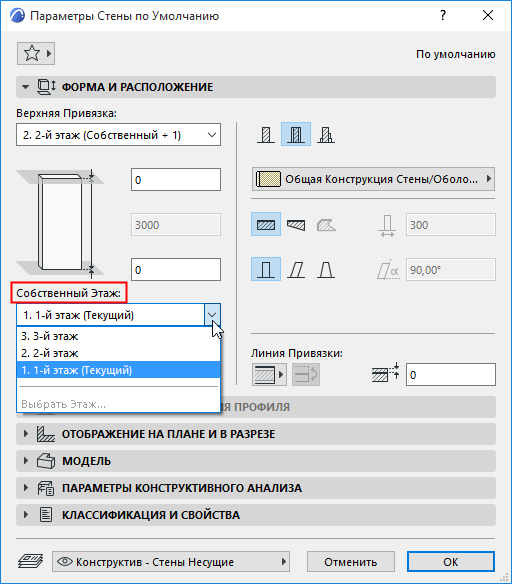Select the slanted wall profile icon
Image resolution: width=512 pixels, height=584 pixels.
tap(296, 269)
